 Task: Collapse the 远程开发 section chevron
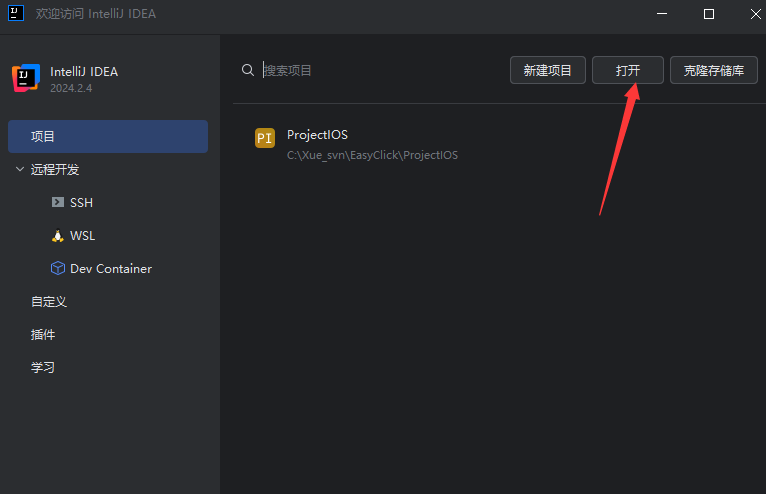[x=19, y=169]
